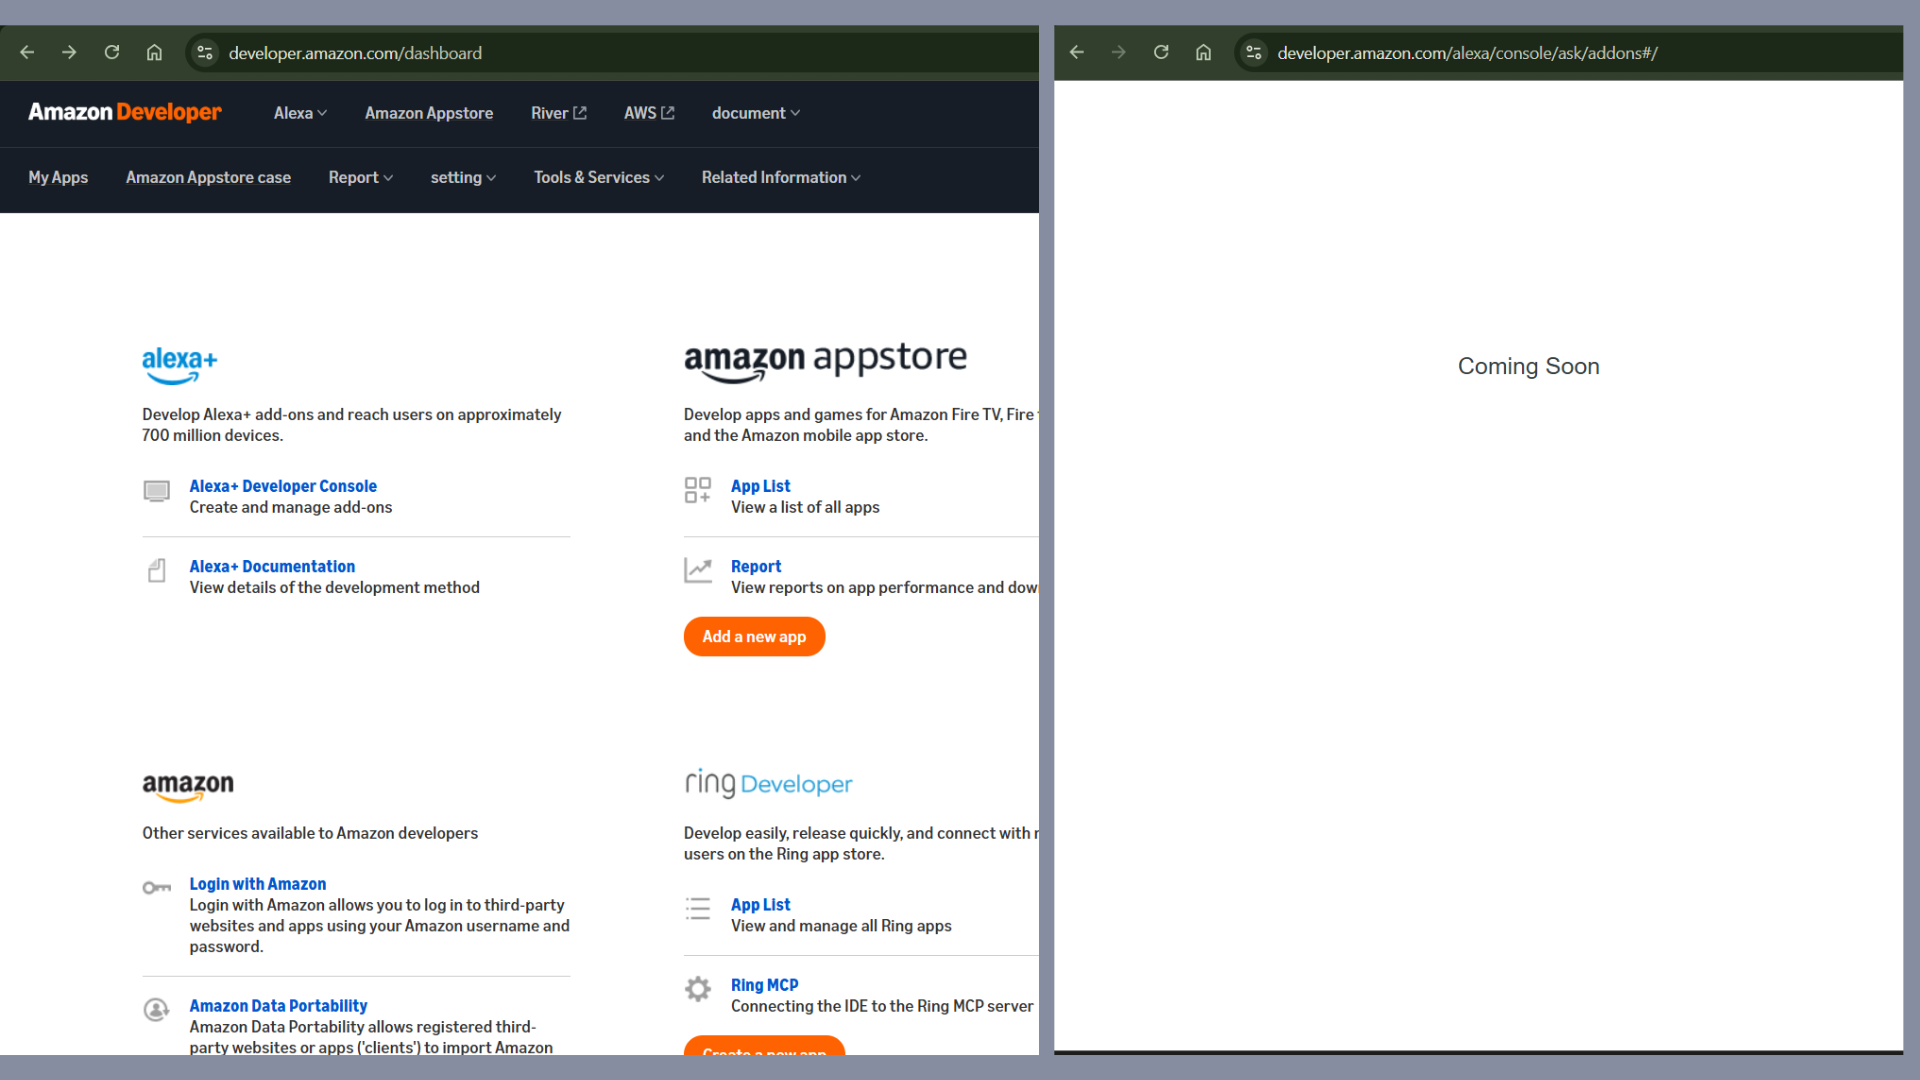Open the Login with Amazon link
1920x1080 pixels.
pyautogui.click(x=258, y=884)
